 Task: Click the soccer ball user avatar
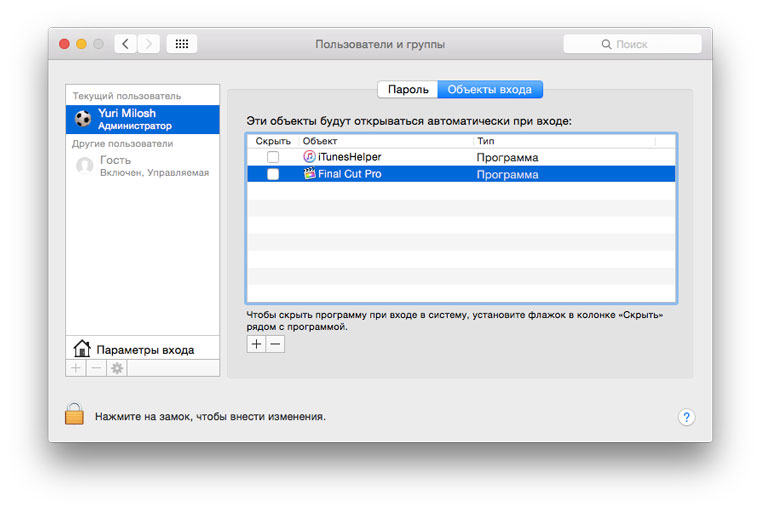click(83, 119)
